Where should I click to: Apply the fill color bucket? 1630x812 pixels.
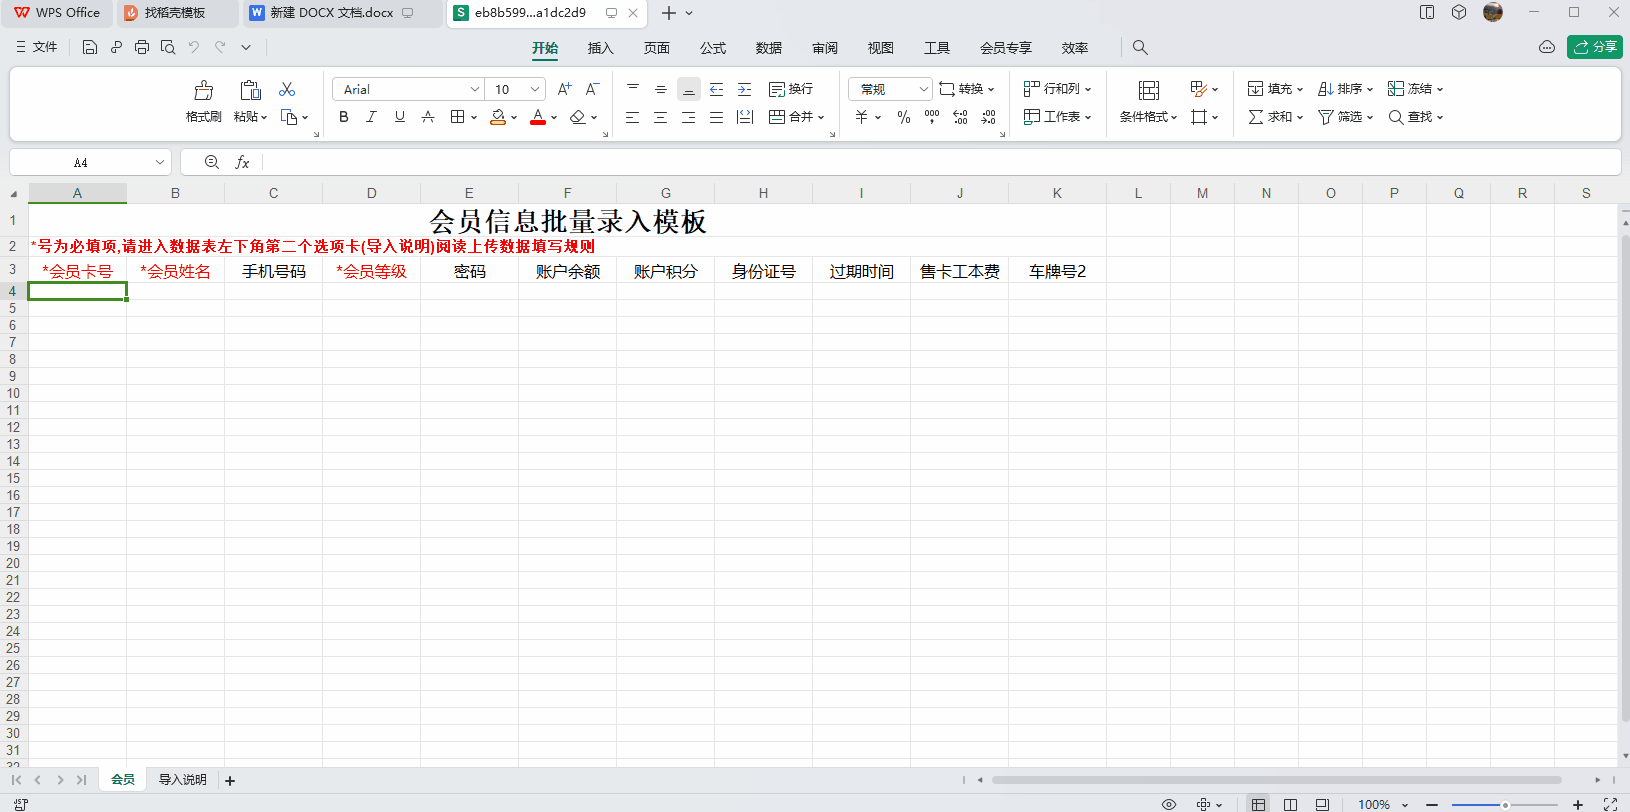pyautogui.click(x=498, y=117)
